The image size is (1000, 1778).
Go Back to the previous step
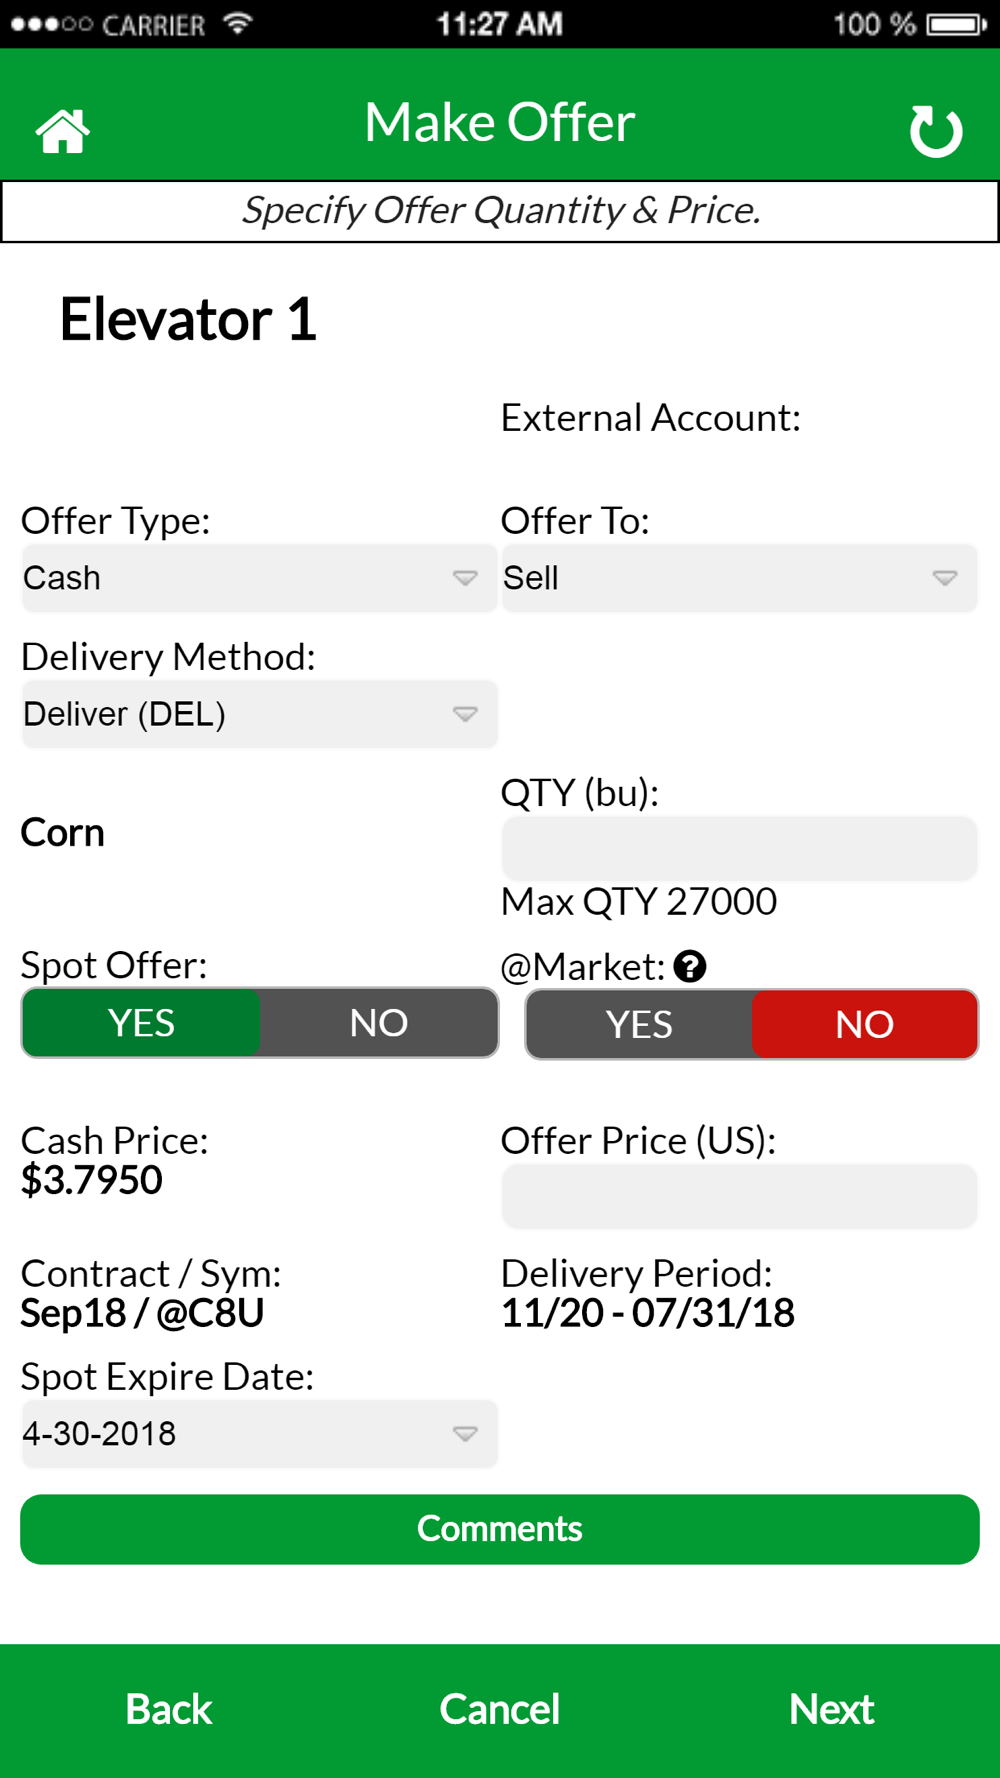click(x=169, y=1709)
